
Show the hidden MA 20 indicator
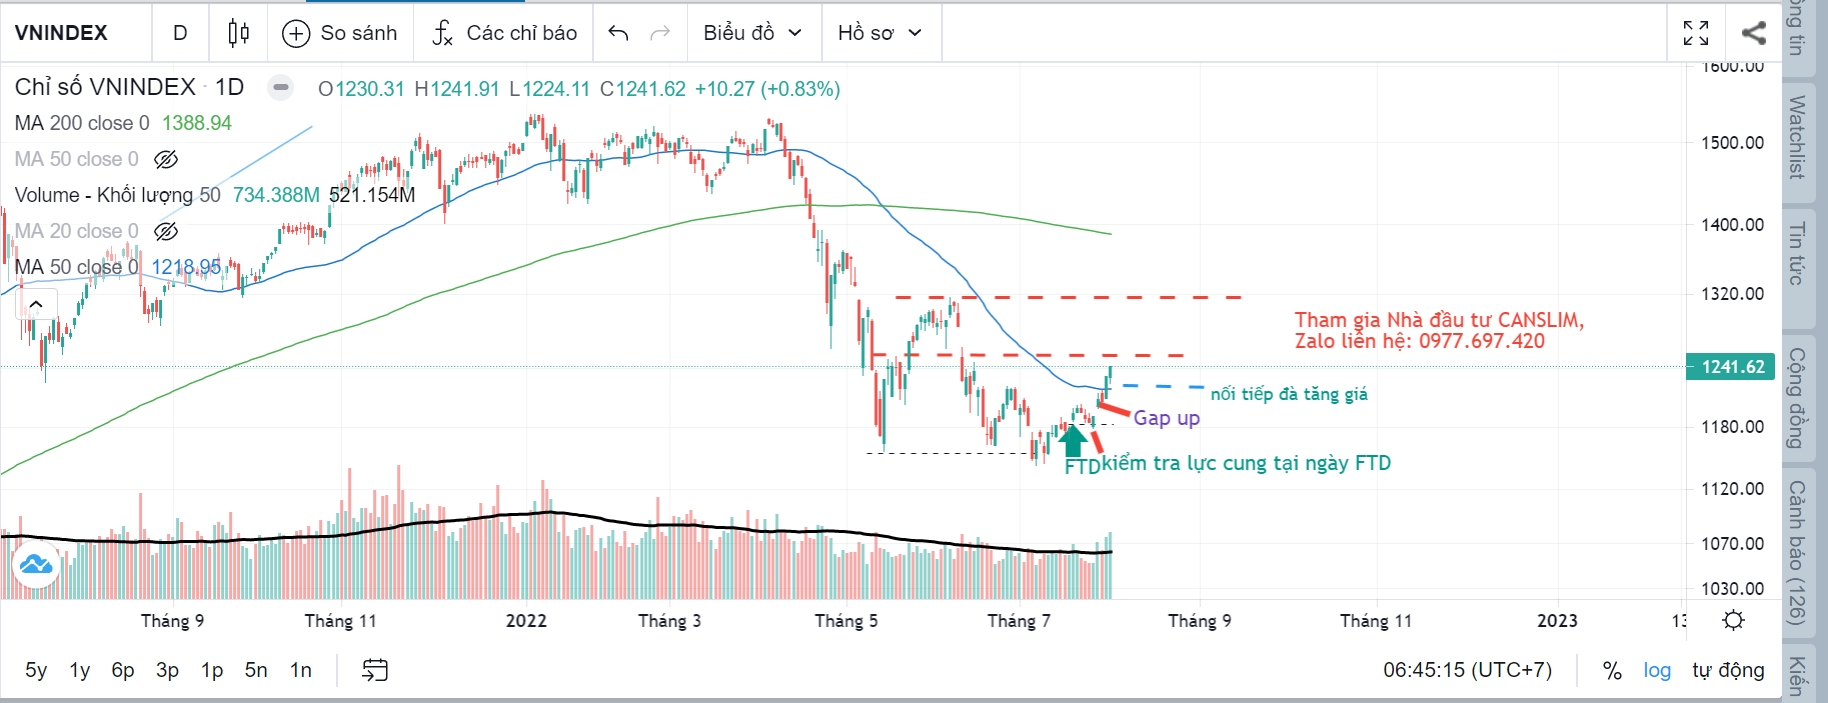[x=166, y=231]
